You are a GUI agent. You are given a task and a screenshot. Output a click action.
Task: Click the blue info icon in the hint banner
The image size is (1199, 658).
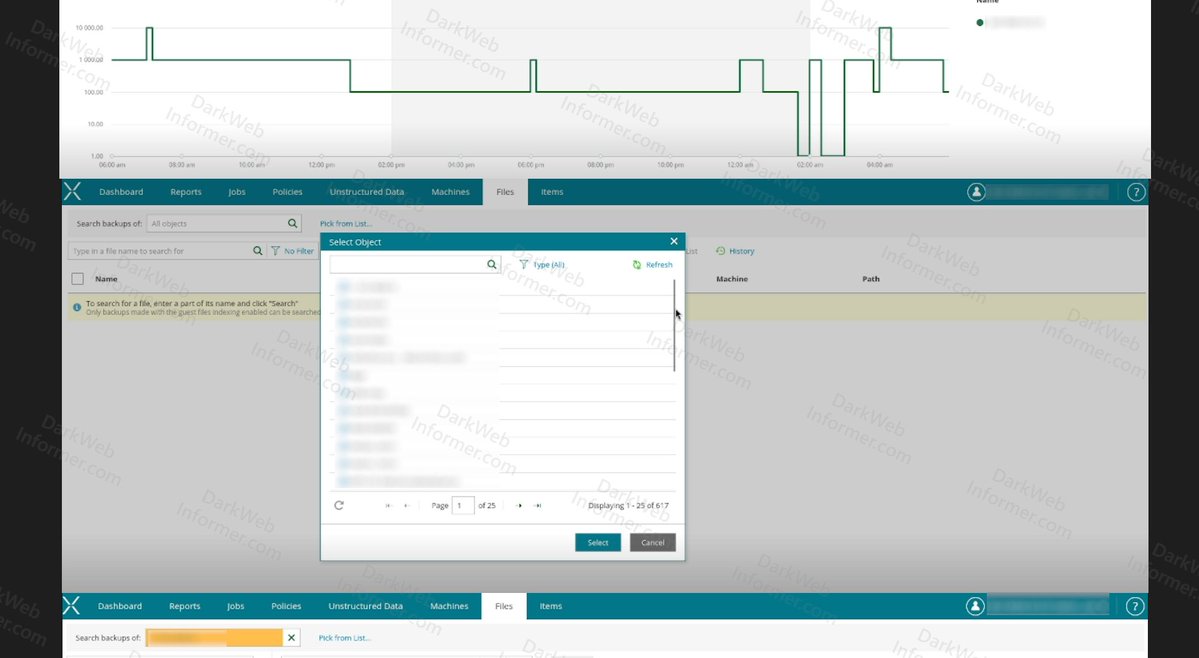(x=76, y=307)
